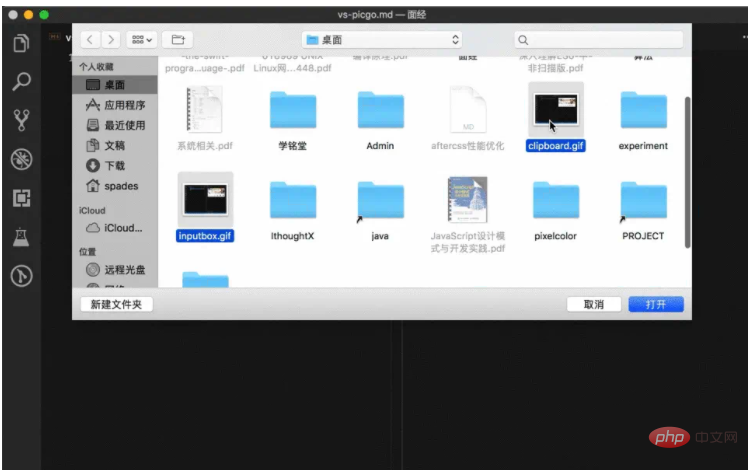Screen dimensions: 748x470
Task: Select 应用程序 in the sidebar
Action: (x=114, y=105)
